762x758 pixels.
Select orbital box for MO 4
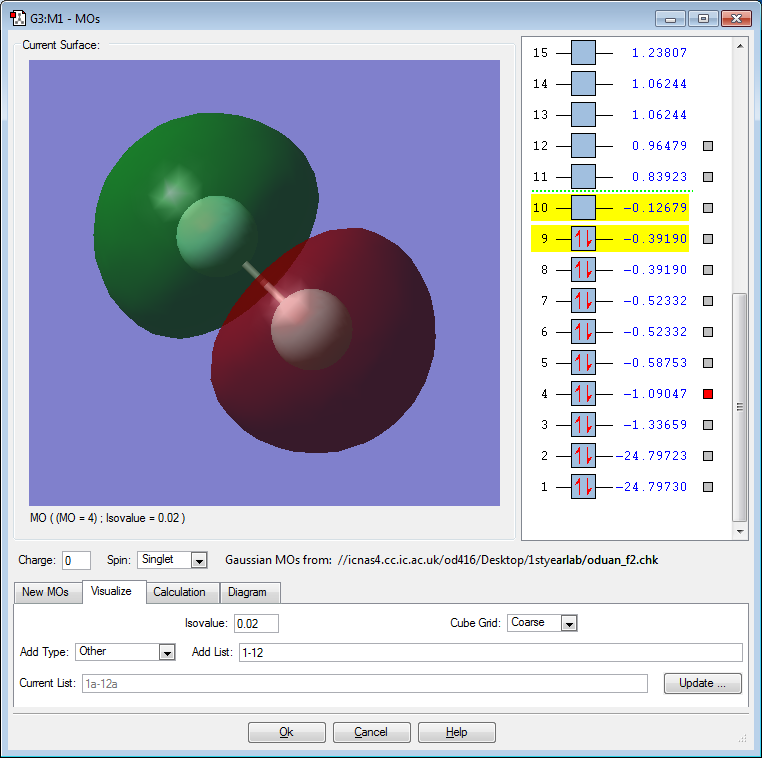(583, 394)
